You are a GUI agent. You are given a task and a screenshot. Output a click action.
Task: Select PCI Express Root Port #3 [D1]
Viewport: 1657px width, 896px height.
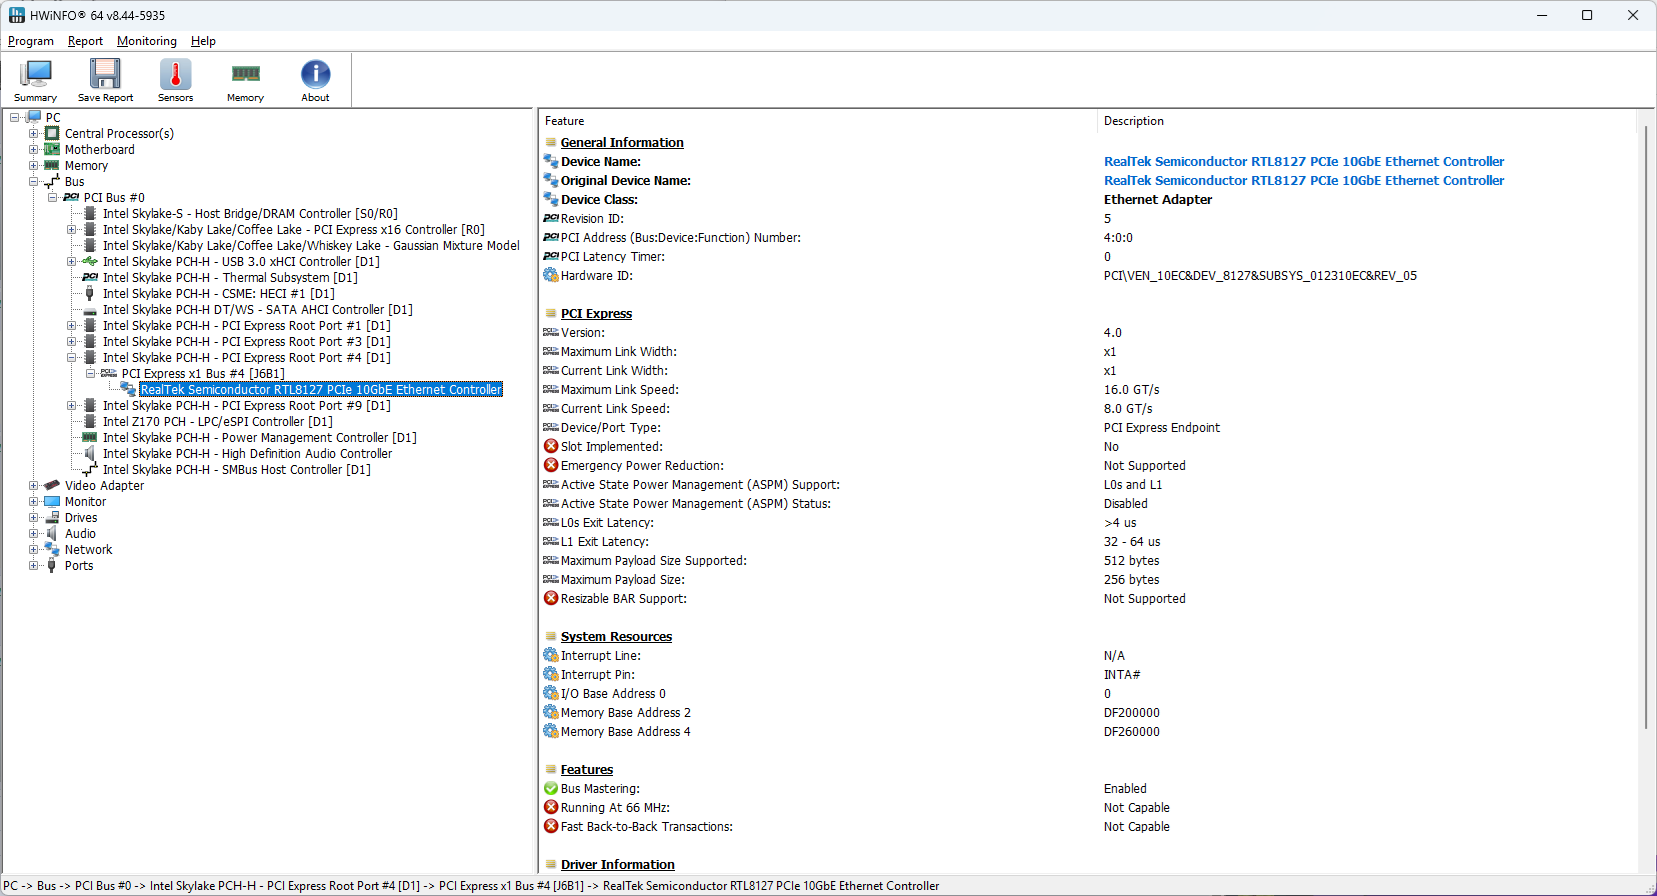pos(247,341)
